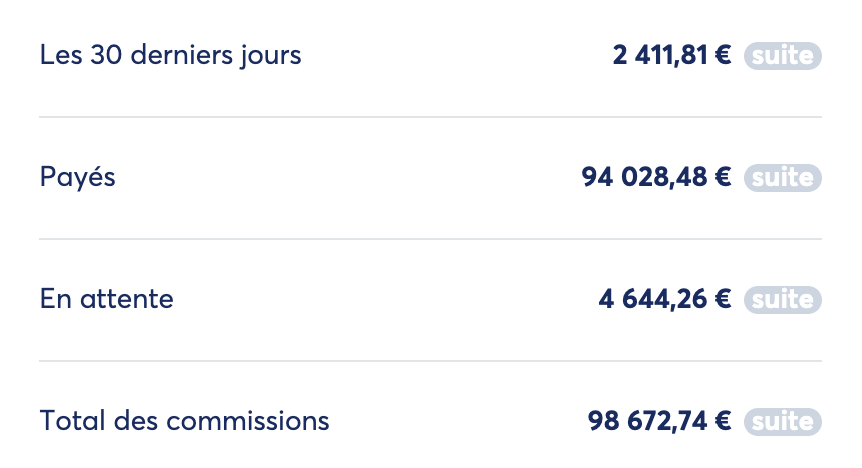The width and height of the screenshot is (862, 468).
Task: Click the 'En attente' label
Action: [107, 299]
